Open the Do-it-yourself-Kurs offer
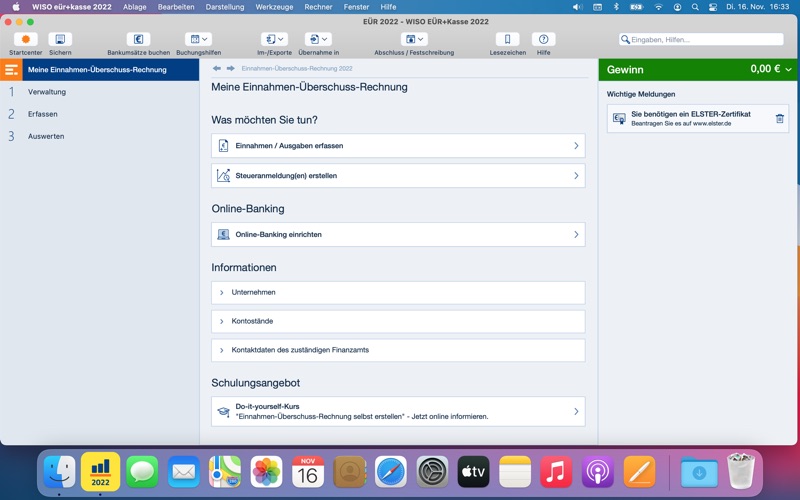Screen dimensions: 800x500 tap(398, 411)
